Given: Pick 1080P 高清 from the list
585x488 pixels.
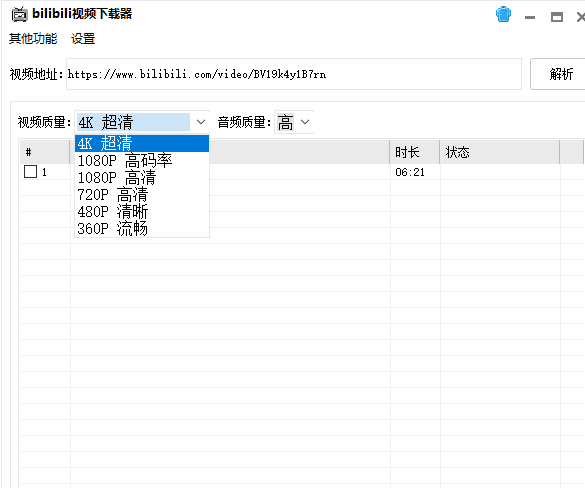Looking at the screenshot, I should click(x=142, y=178).
